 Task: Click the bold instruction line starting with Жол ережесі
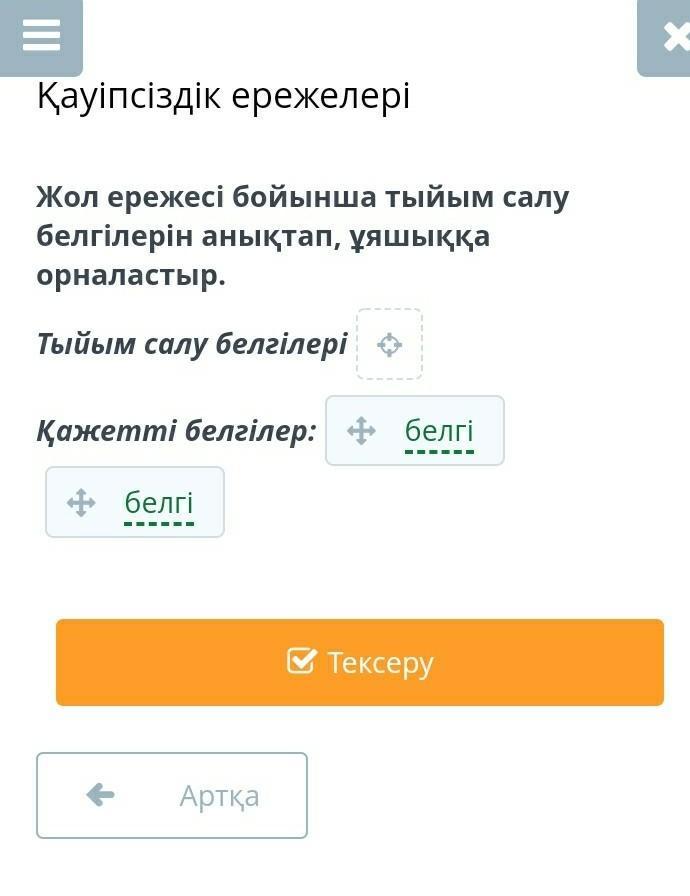[303, 197]
